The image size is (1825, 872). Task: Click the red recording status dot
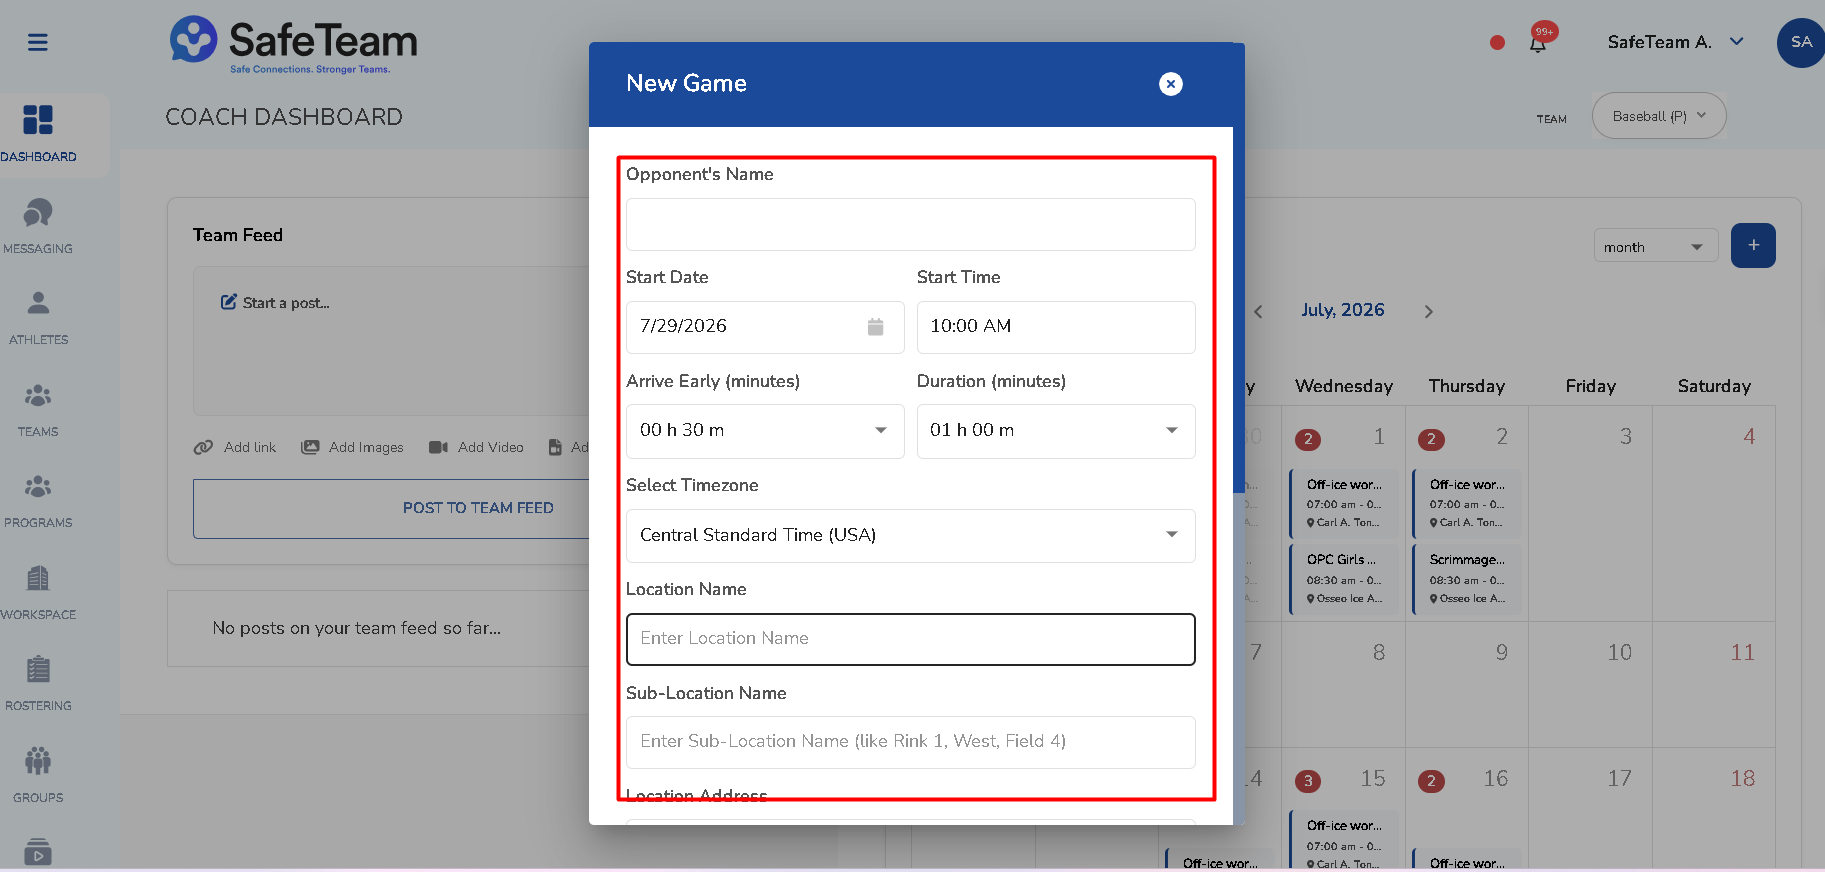coord(1497,42)
